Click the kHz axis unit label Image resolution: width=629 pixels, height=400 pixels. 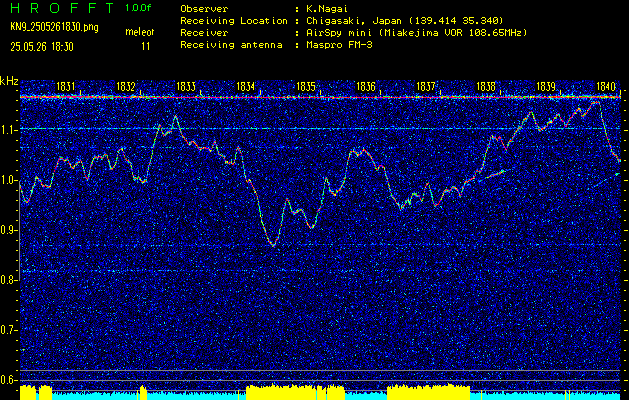click(9, 81)
